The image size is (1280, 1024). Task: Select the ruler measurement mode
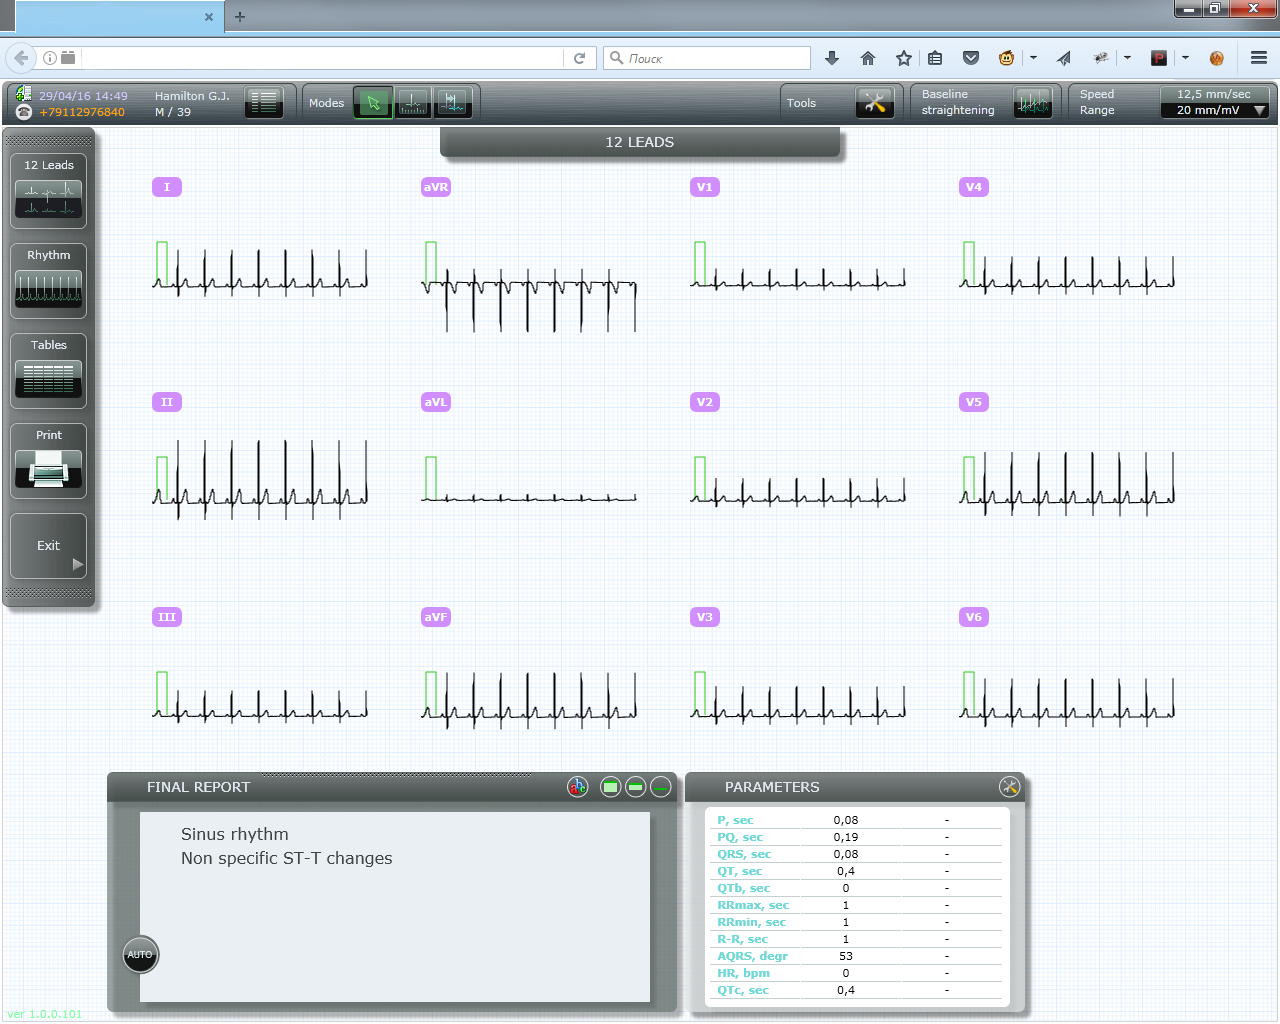point(413,102)
